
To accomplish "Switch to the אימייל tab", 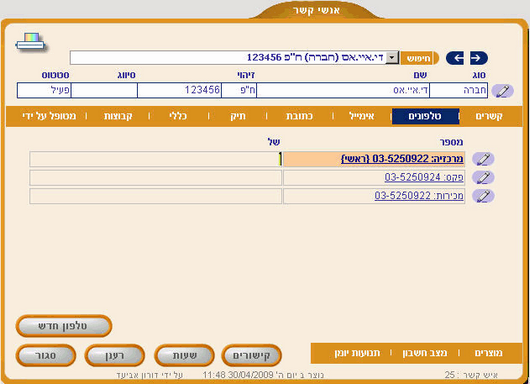I will 361,116.
